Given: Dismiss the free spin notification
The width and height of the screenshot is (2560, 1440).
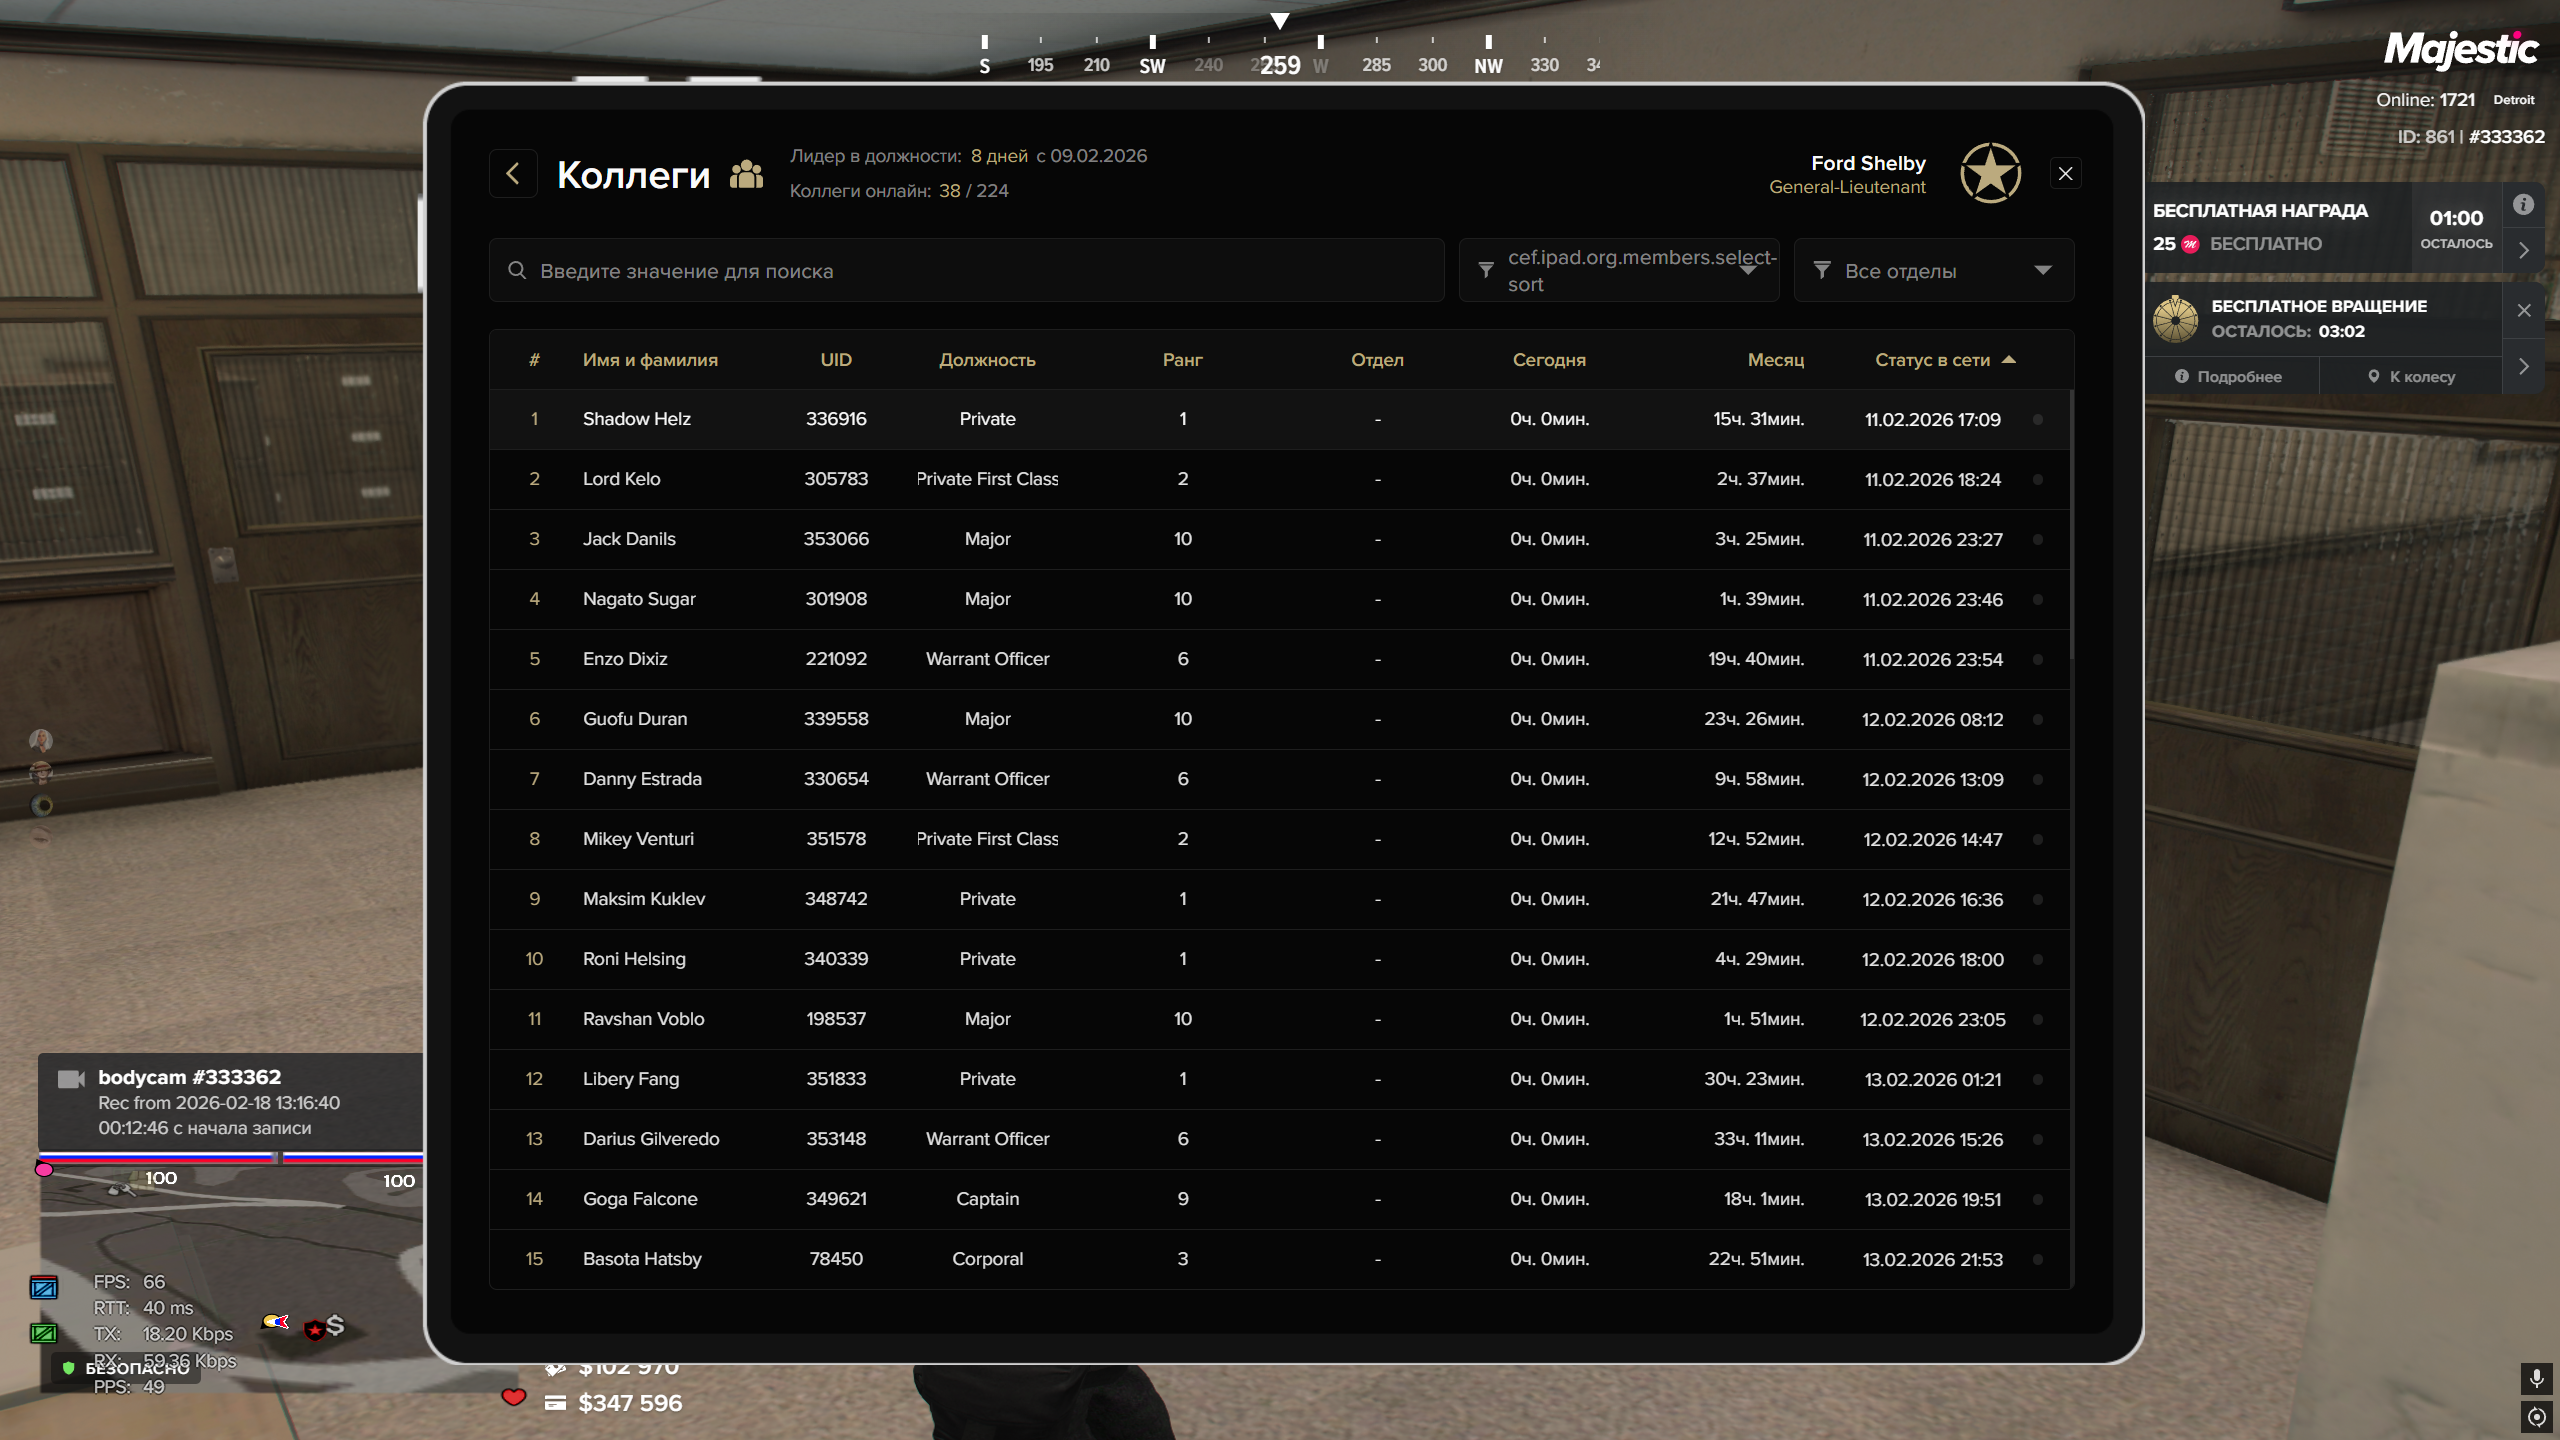Looking at the screenshot, I should click(2524, 310).
